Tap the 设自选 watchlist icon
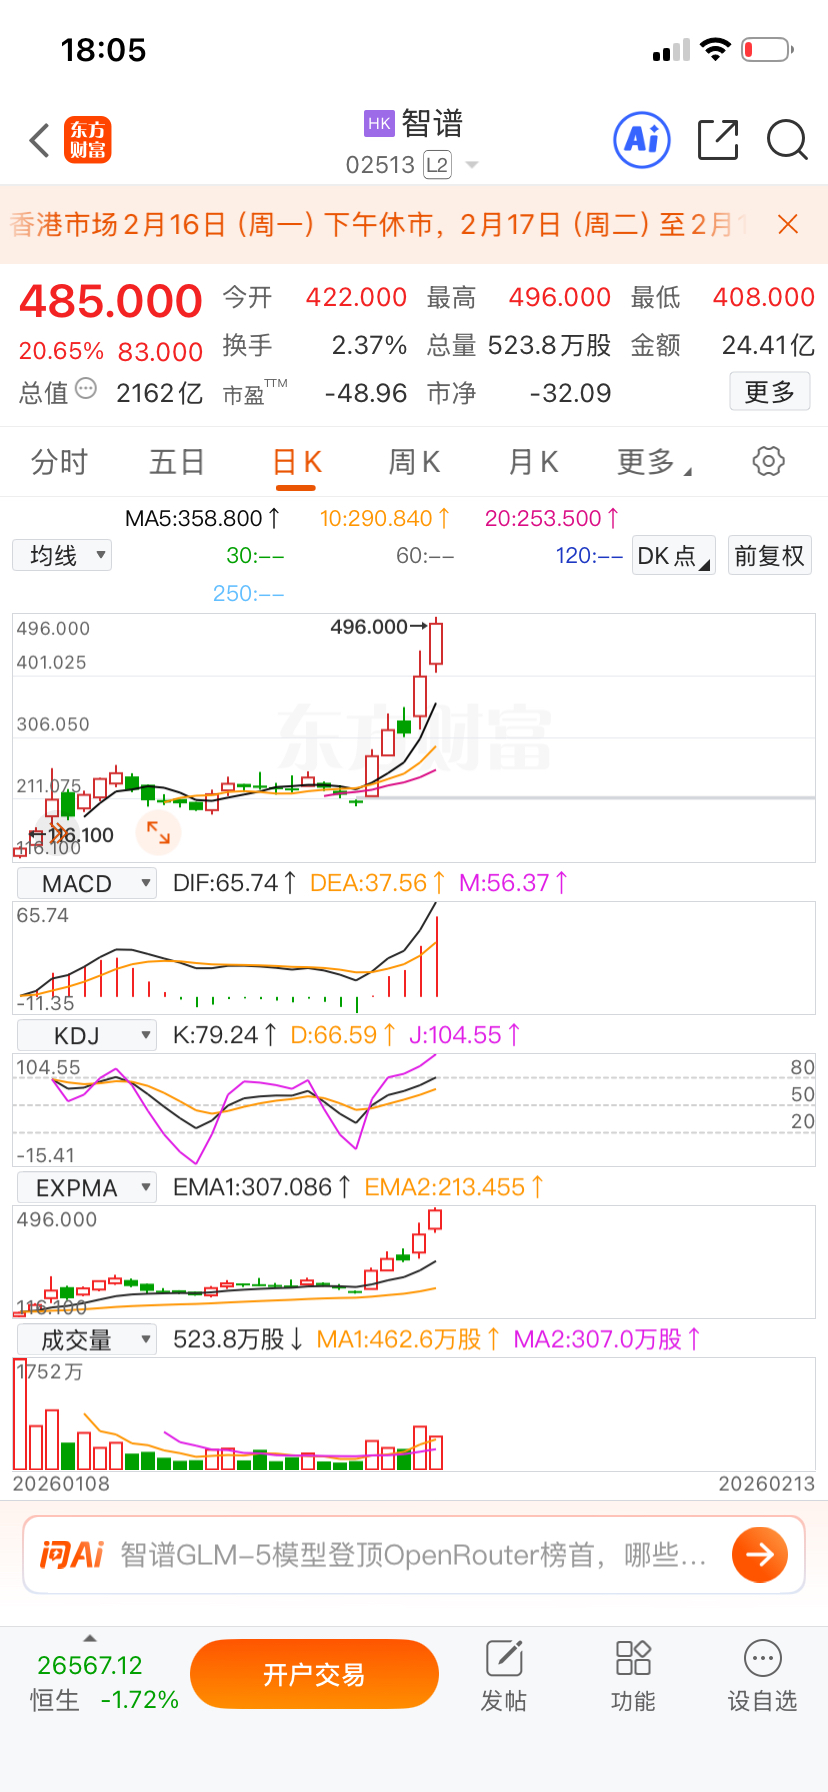 coord(762,1675)
